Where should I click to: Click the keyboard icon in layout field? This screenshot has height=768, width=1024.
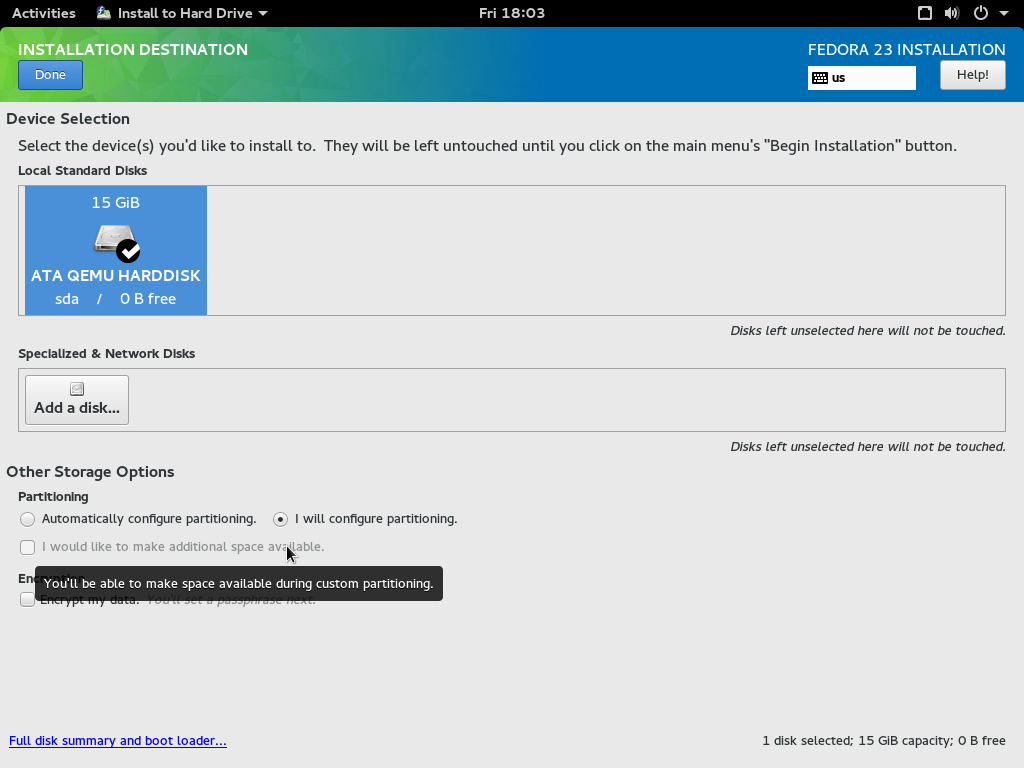(x=820, y=78)
